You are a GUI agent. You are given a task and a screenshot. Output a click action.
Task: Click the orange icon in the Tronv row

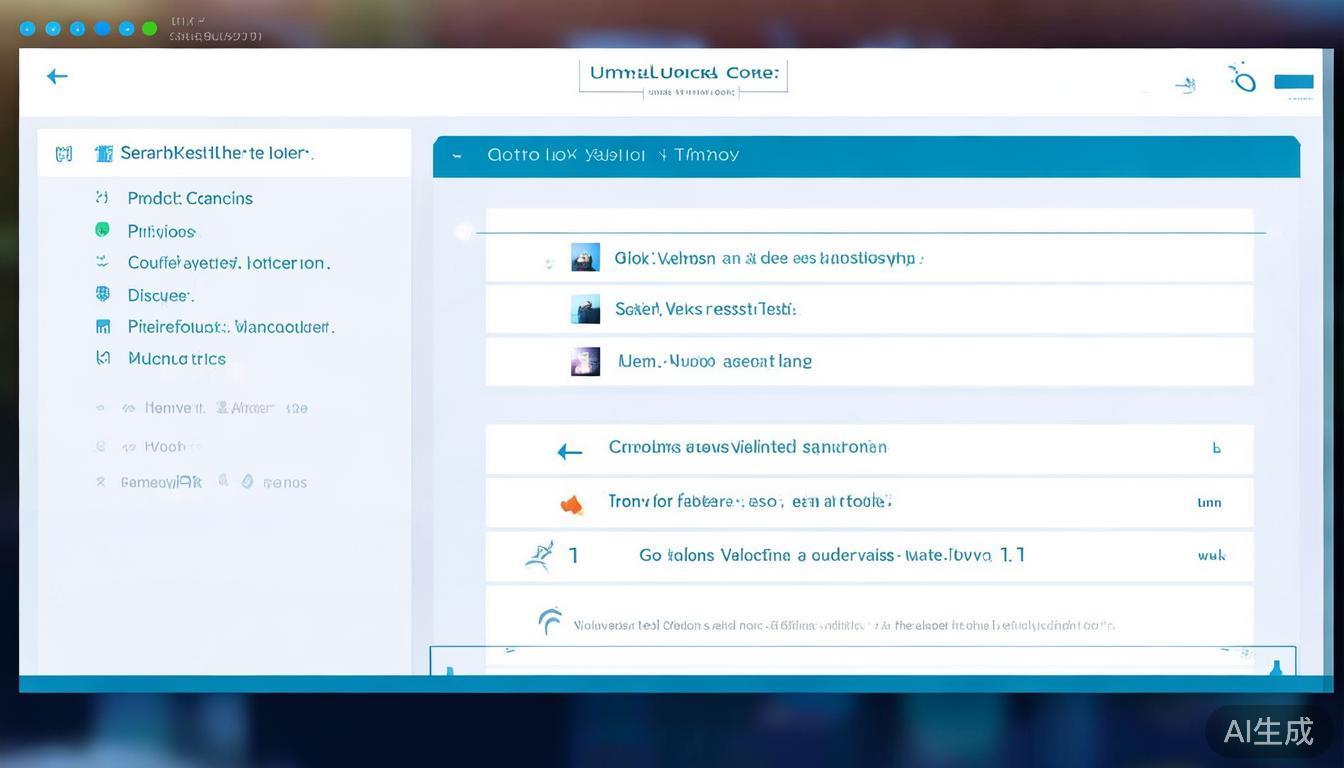tap(572, 504)
